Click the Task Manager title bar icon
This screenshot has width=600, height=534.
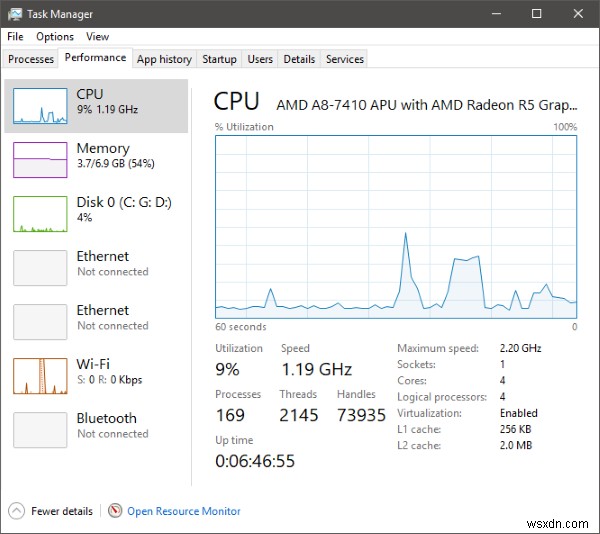(x=15, y=14)
